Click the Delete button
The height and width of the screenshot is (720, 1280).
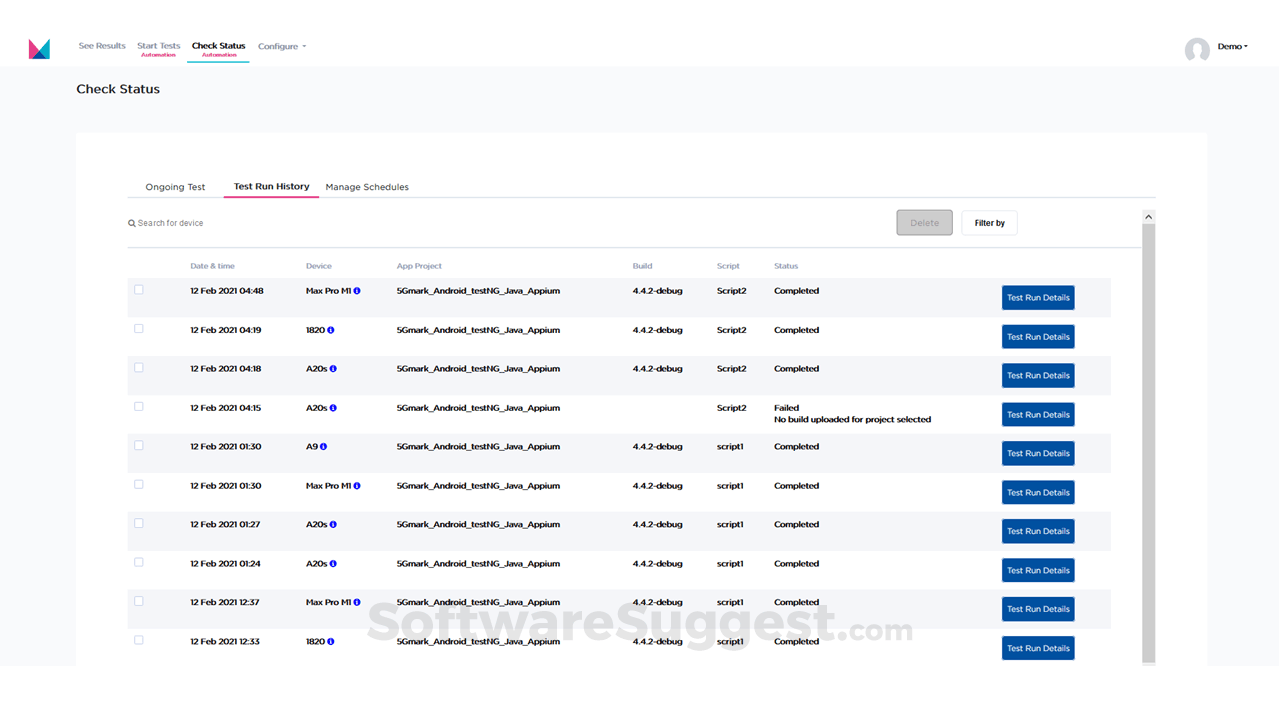[x=924, y=222]
